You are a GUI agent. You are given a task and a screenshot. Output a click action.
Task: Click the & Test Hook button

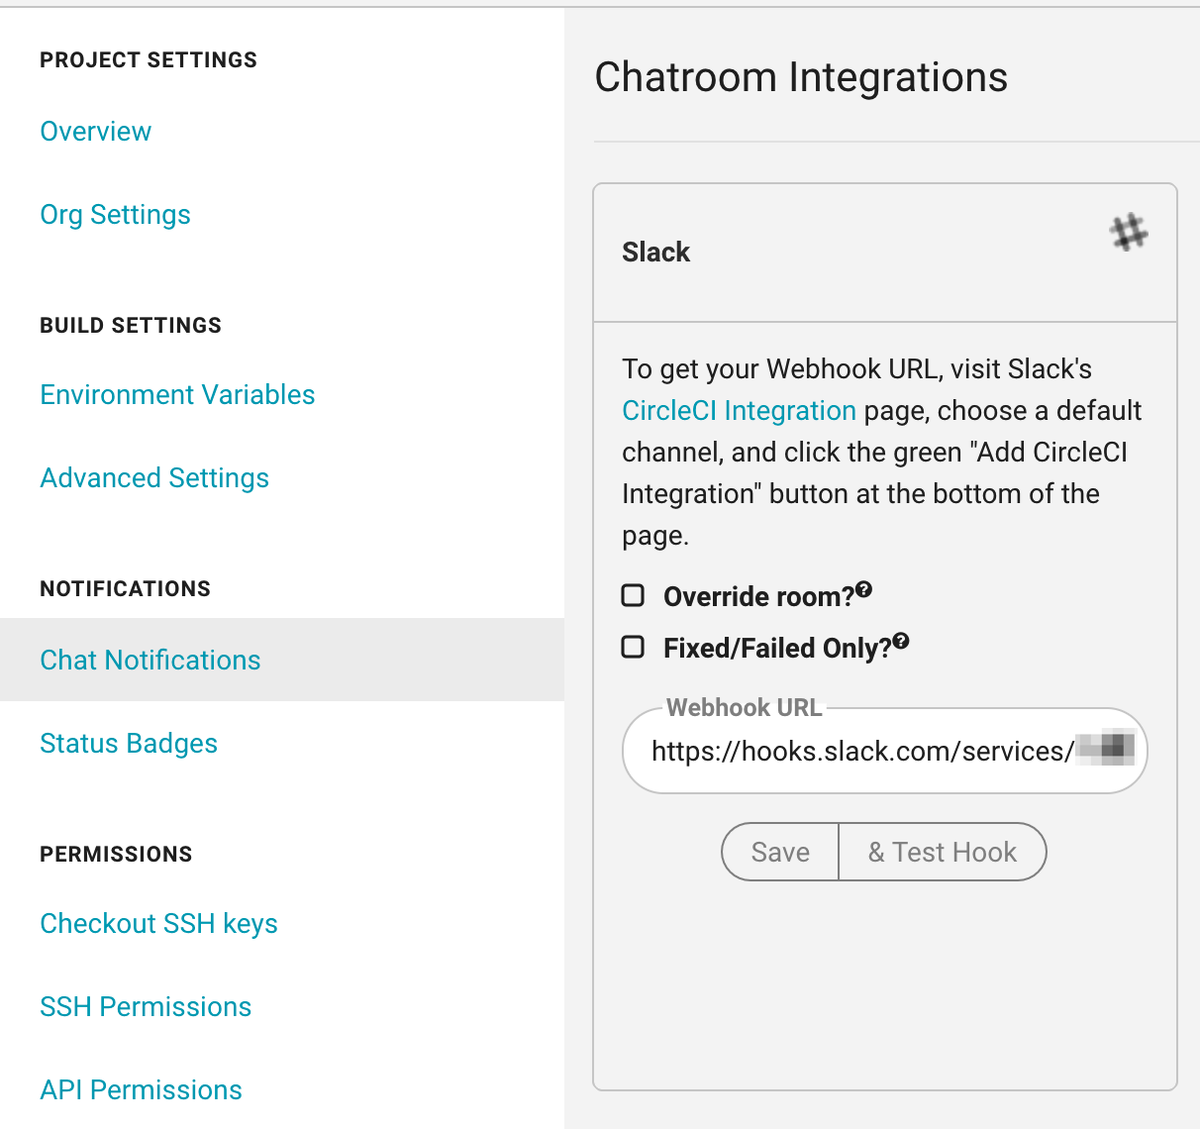click(x=942, y=852)
